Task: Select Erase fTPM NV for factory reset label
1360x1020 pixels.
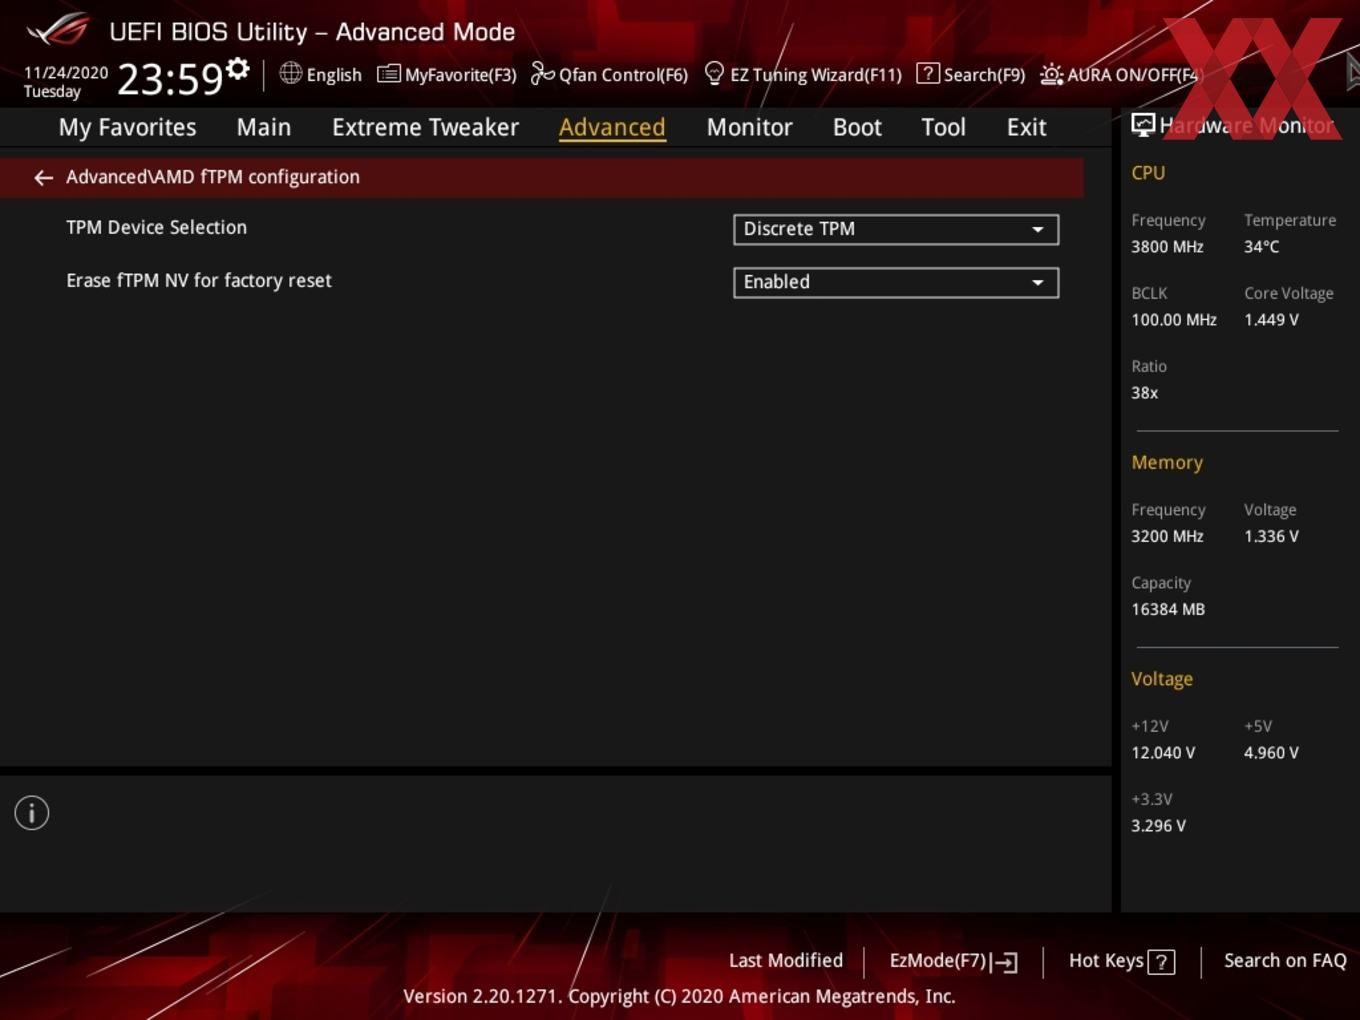Action: [x=199, y=281]
